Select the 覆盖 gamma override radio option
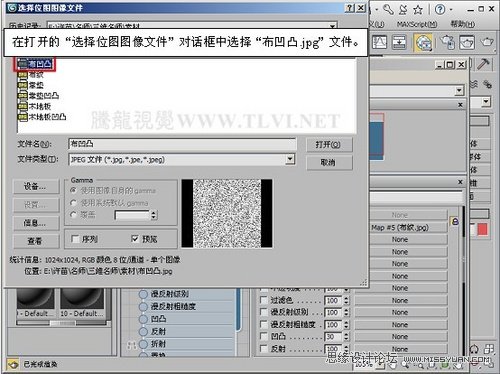 [x=73, y=215]
